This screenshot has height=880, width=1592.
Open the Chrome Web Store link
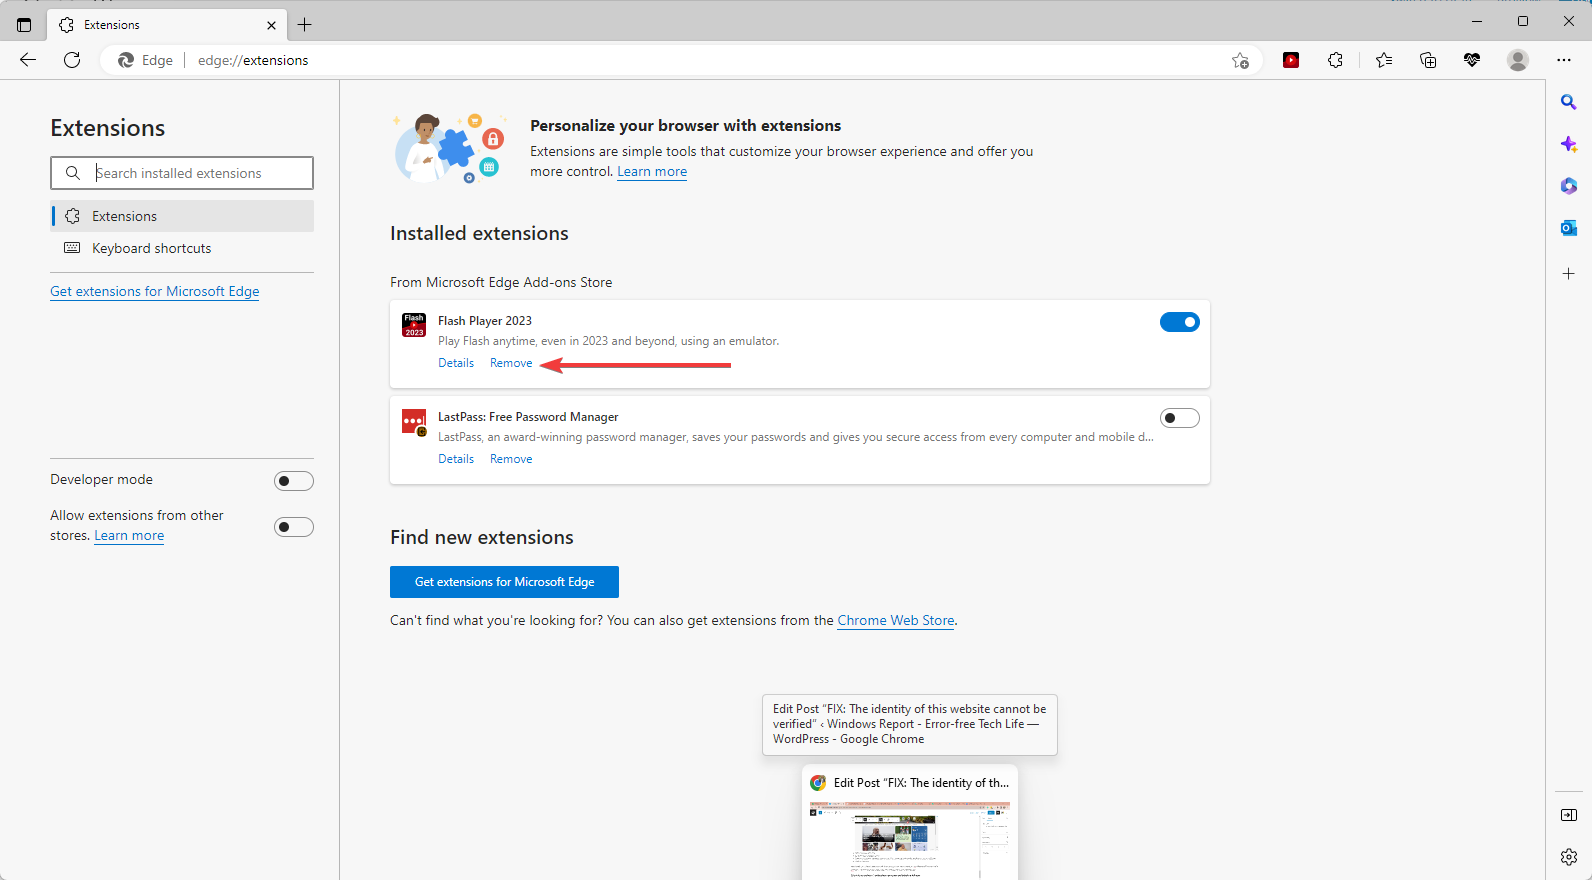coord(896,620)
